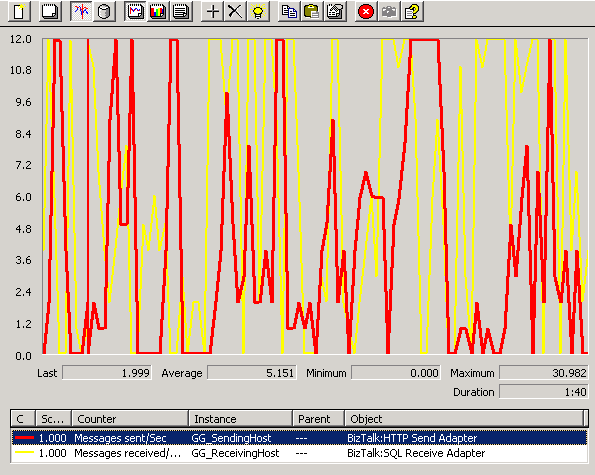Open the Properties toolbar icon
595x475 pixels.
click(x=335, y=12)
